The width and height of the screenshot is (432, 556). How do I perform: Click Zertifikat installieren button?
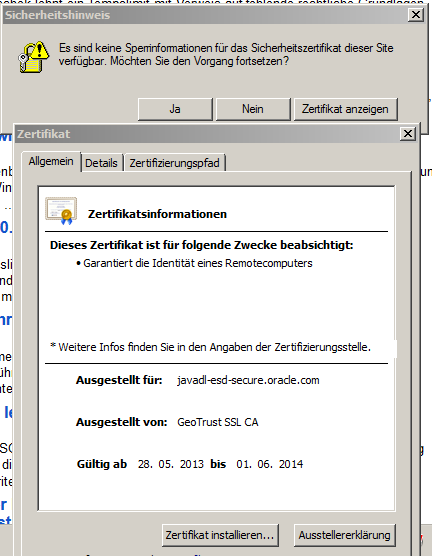220,535
